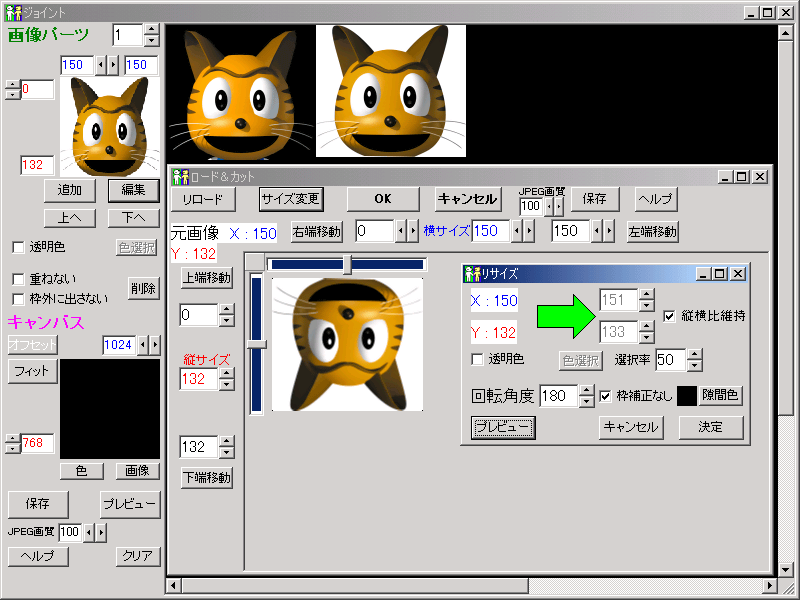This screenshot has height=600, width=800.
Task: Click the フィット button in canvas section
Action: (x=29, y=371)
